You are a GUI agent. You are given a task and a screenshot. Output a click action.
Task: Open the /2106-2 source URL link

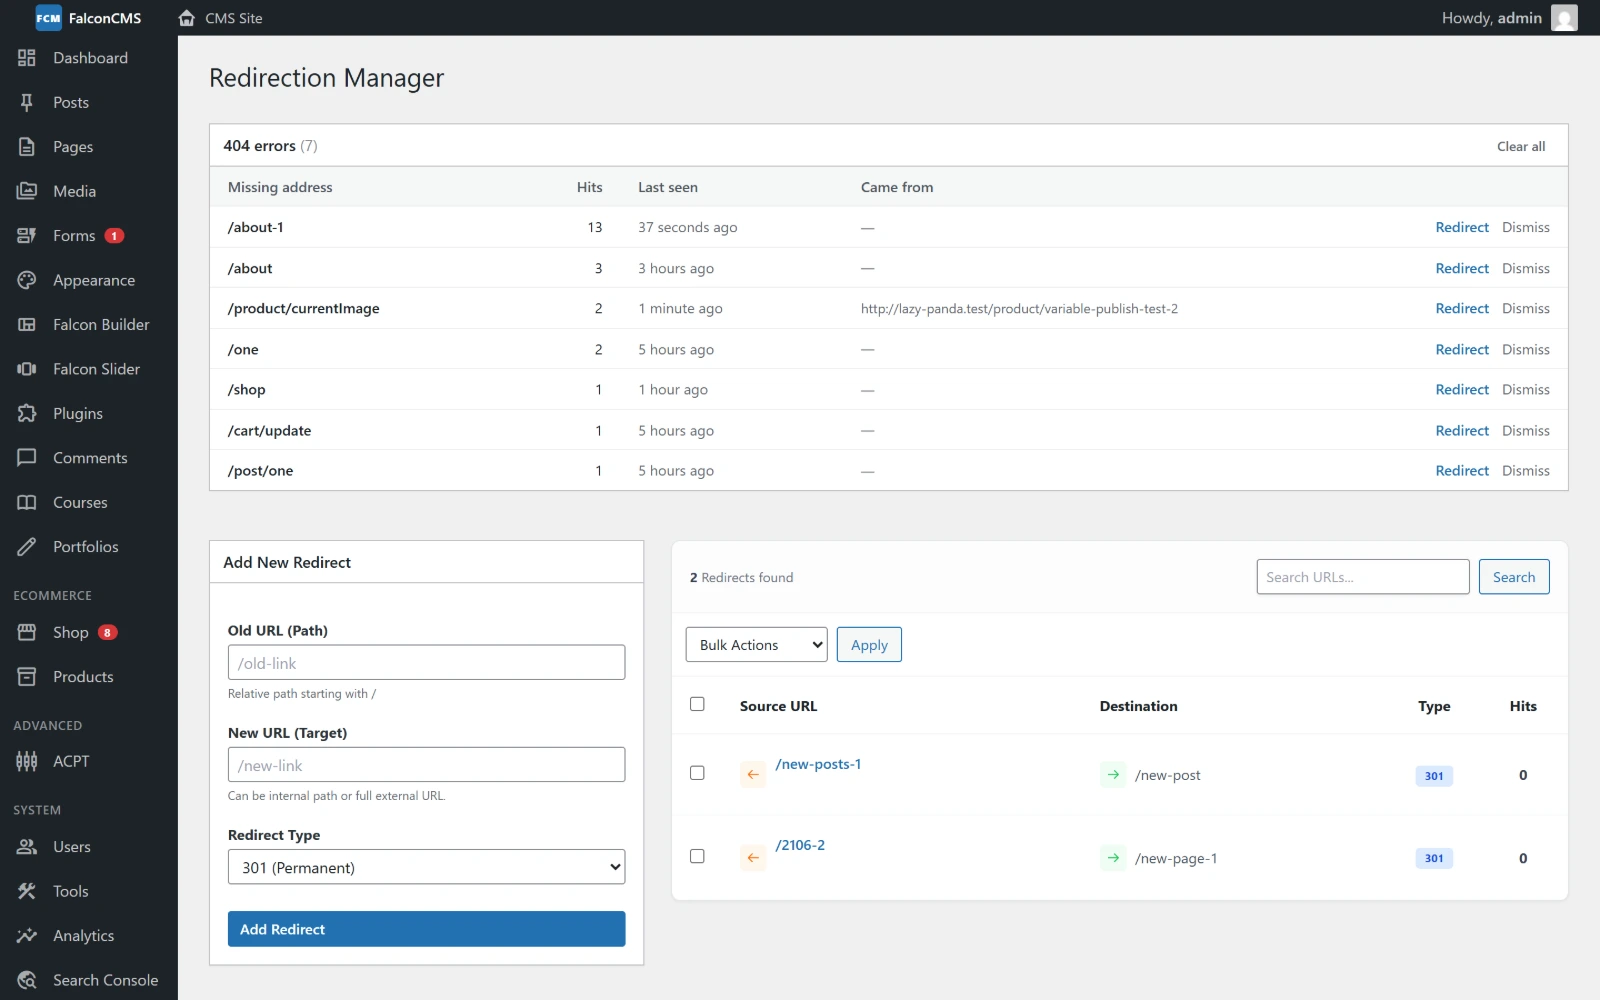pos(800,845)
